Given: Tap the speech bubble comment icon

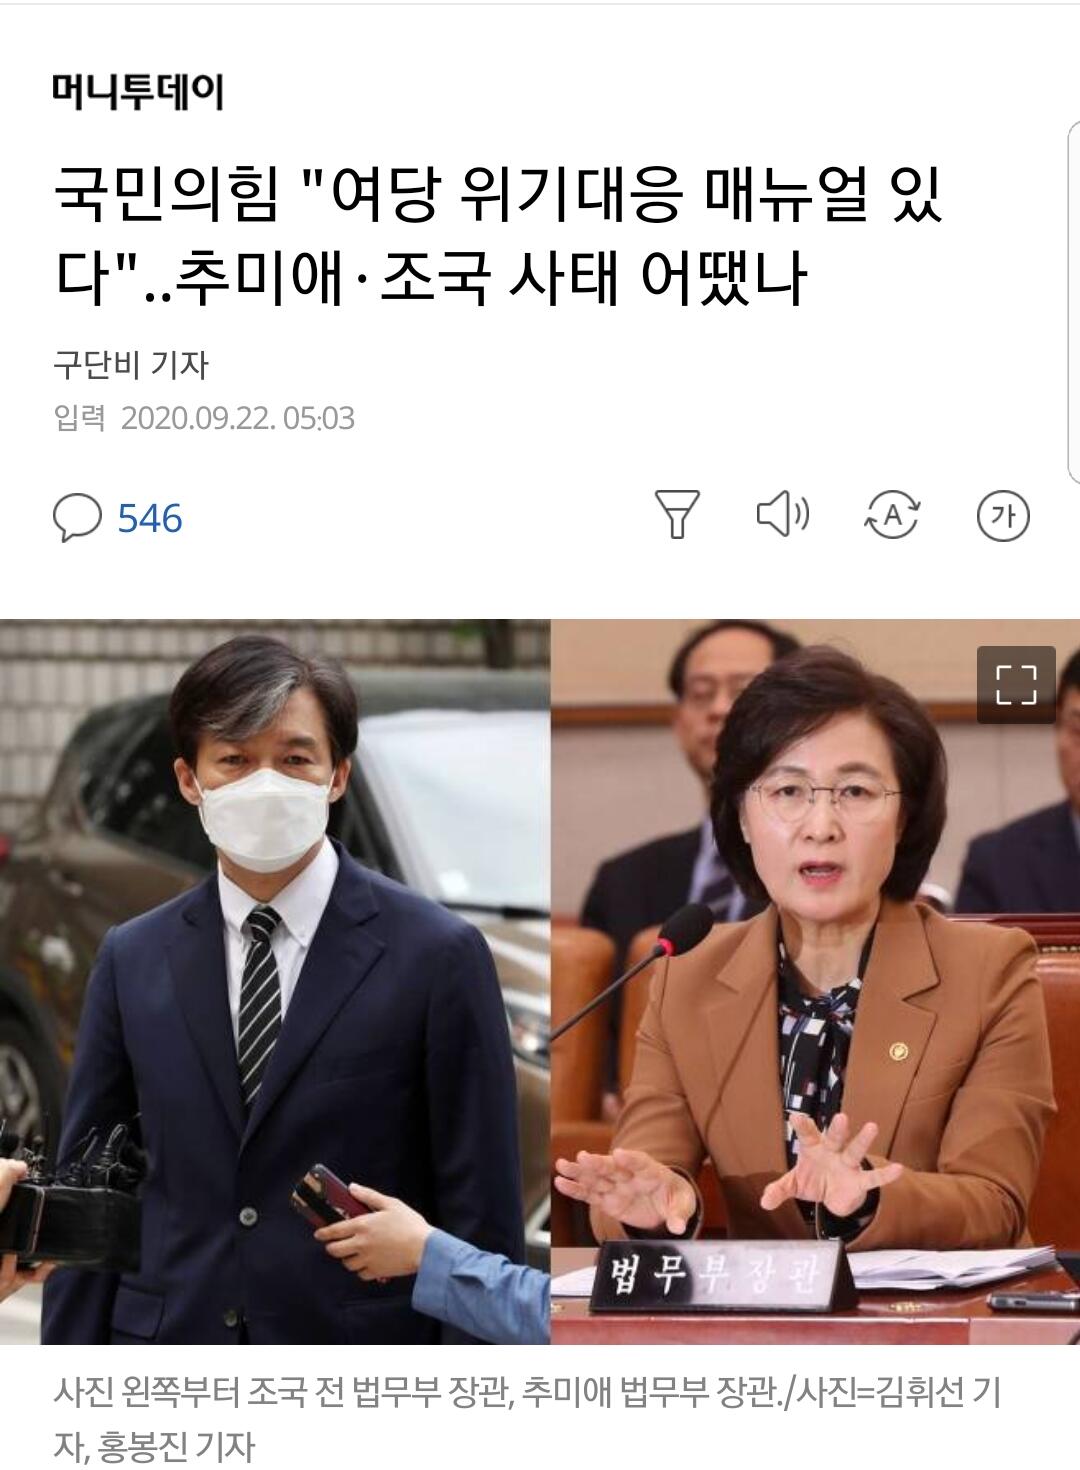Looking at the screenshot, I should [x=77, y=518].
